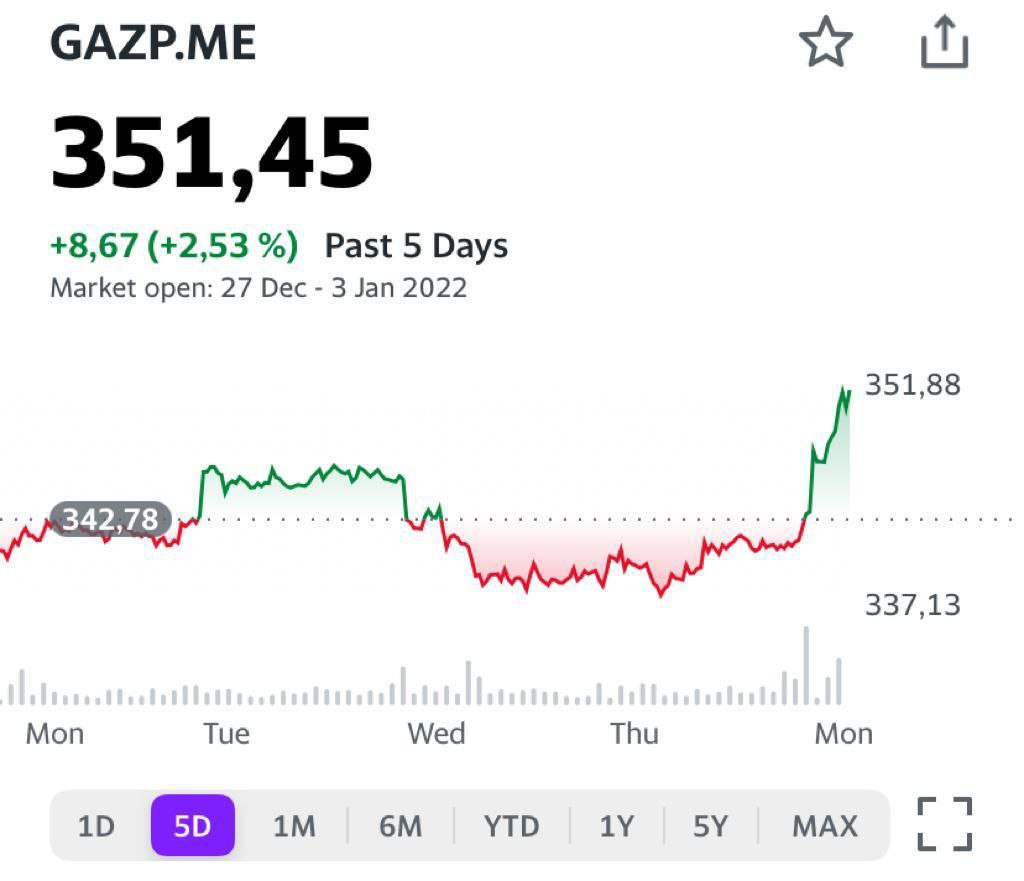Image resolution: width=1024 pixels, height=881 pixels.
Task: Tap the tallest volume bar
Action: click(x=806, y=665)
